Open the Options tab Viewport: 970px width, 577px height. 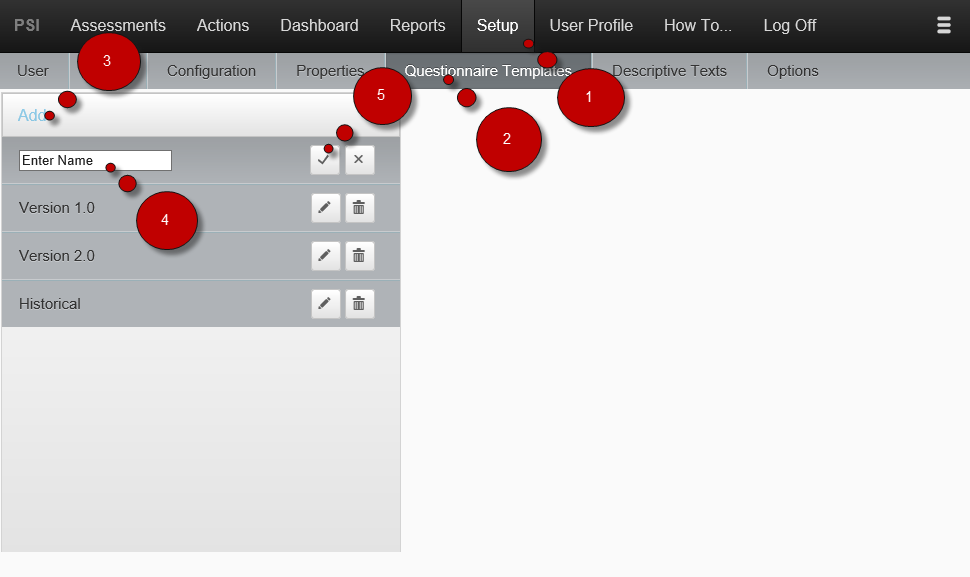(x=792, y=71)
